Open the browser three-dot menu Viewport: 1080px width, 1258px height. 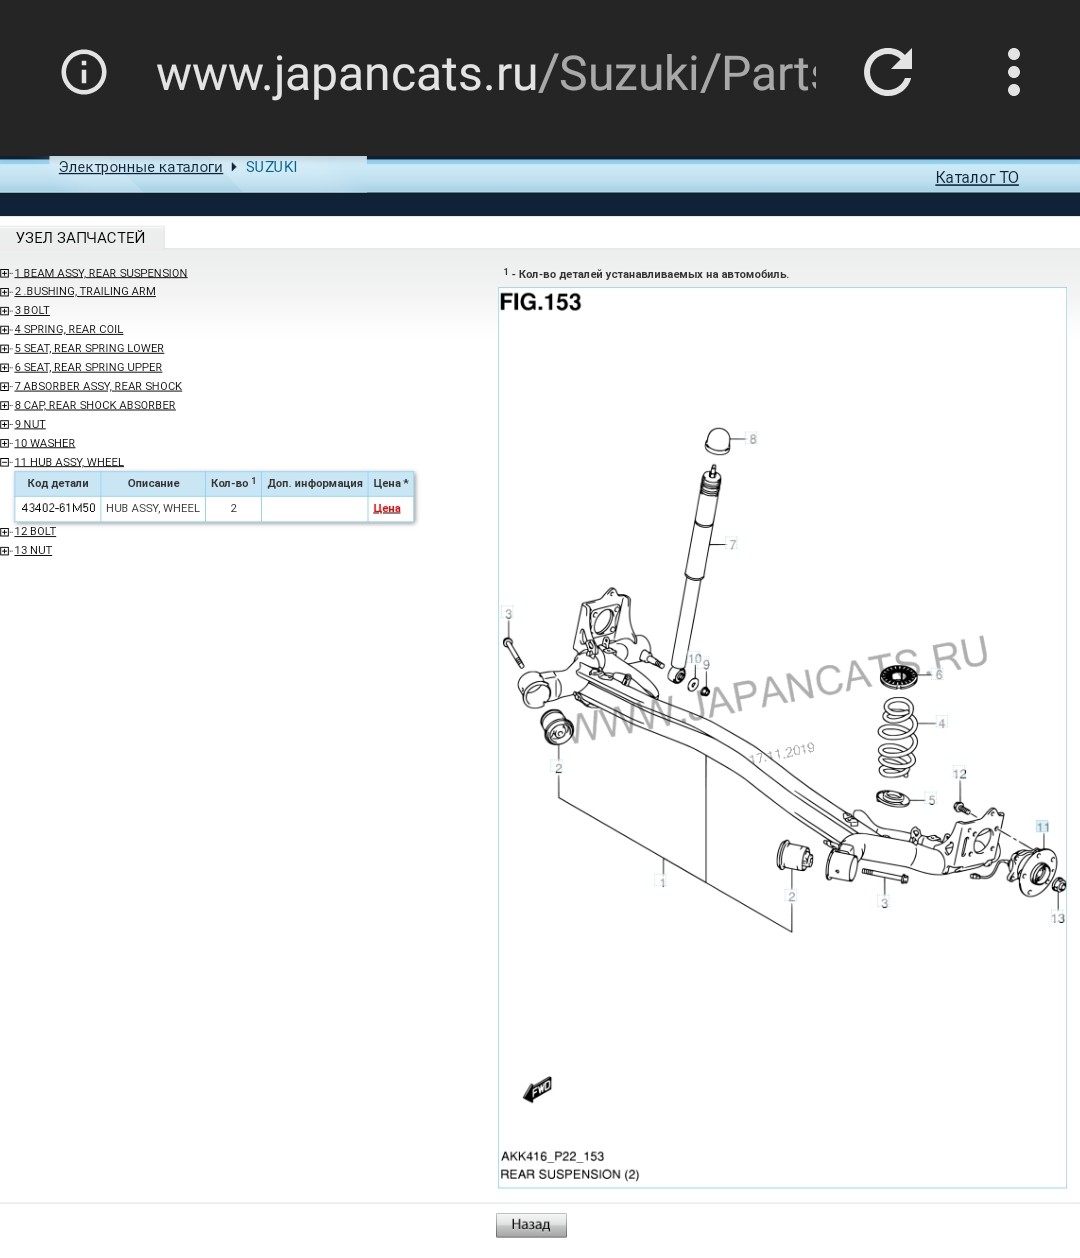1013,72
